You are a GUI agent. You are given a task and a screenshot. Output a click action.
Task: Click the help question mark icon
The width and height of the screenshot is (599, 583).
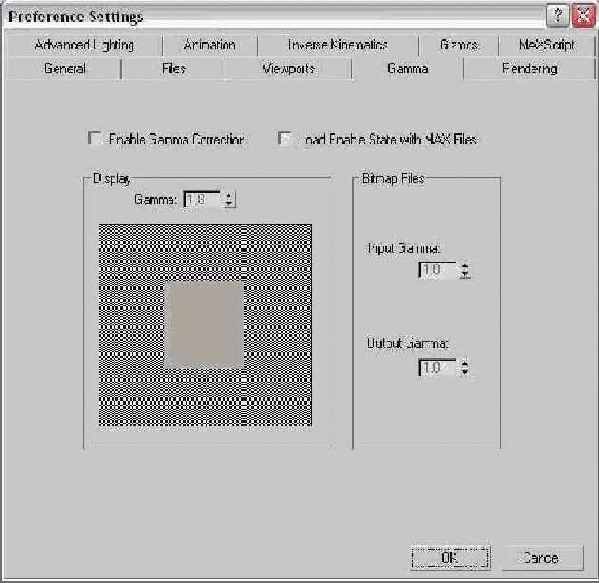[557, 16]
